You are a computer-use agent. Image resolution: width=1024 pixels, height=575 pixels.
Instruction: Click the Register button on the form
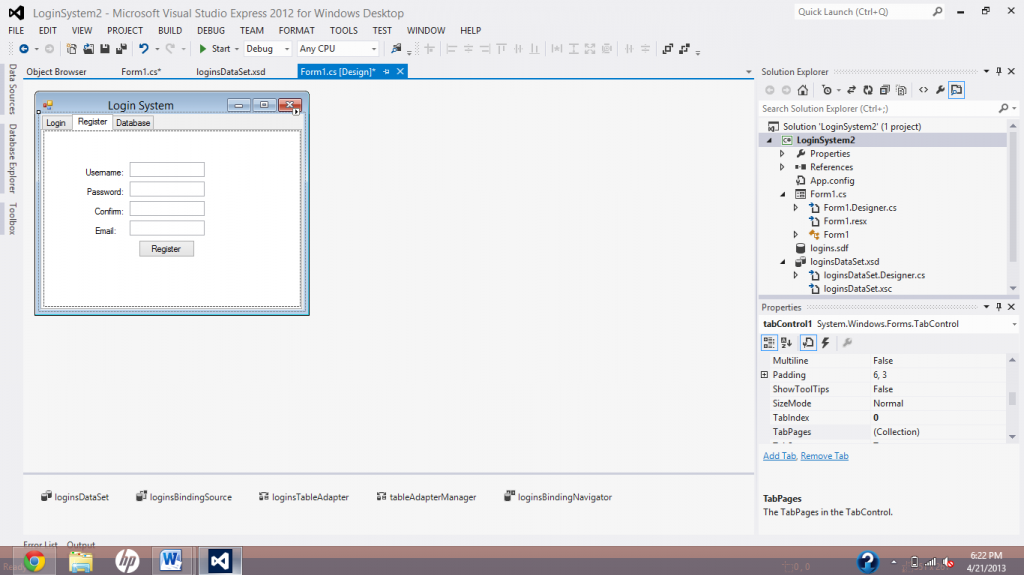point(166,249)
